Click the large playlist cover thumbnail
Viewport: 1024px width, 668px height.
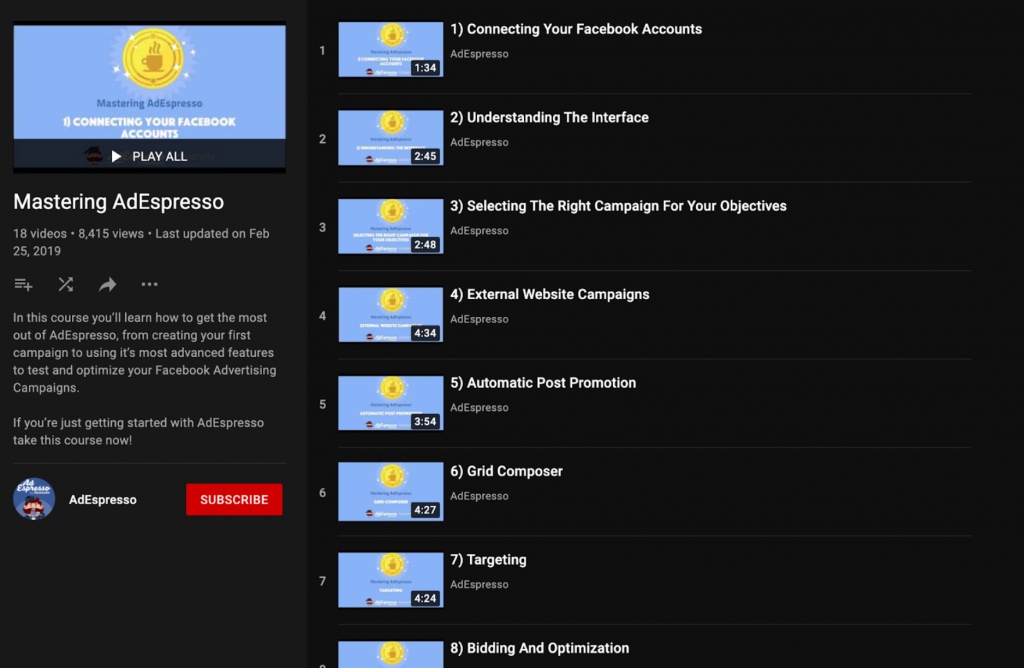pos(150,97)
